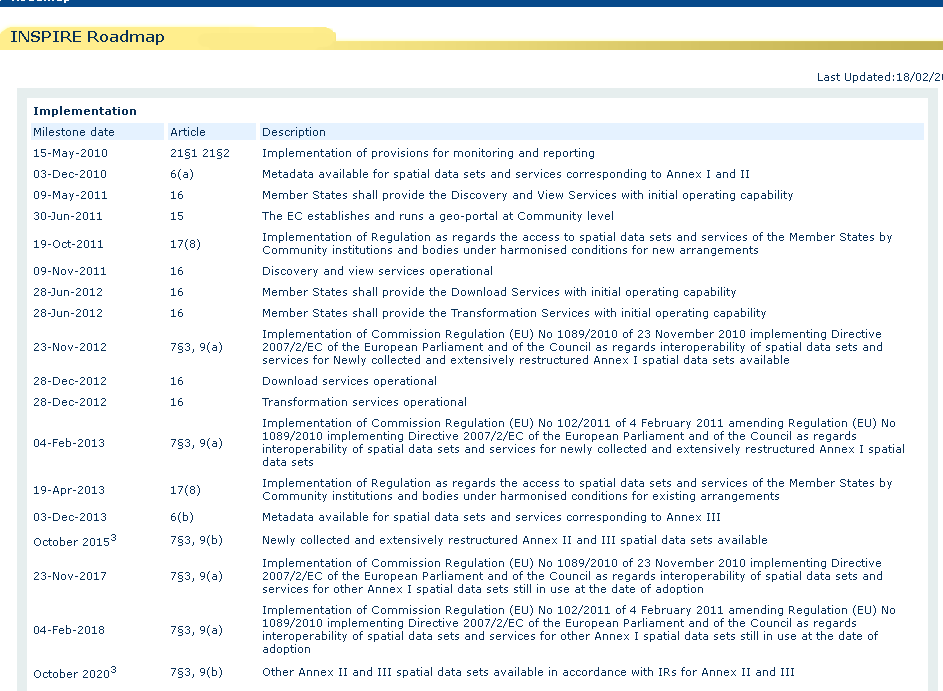Click the INSPIRE Roadmap page heading
Image resolution: width=943 pixels, height=691 pixels.
(87, 37)
